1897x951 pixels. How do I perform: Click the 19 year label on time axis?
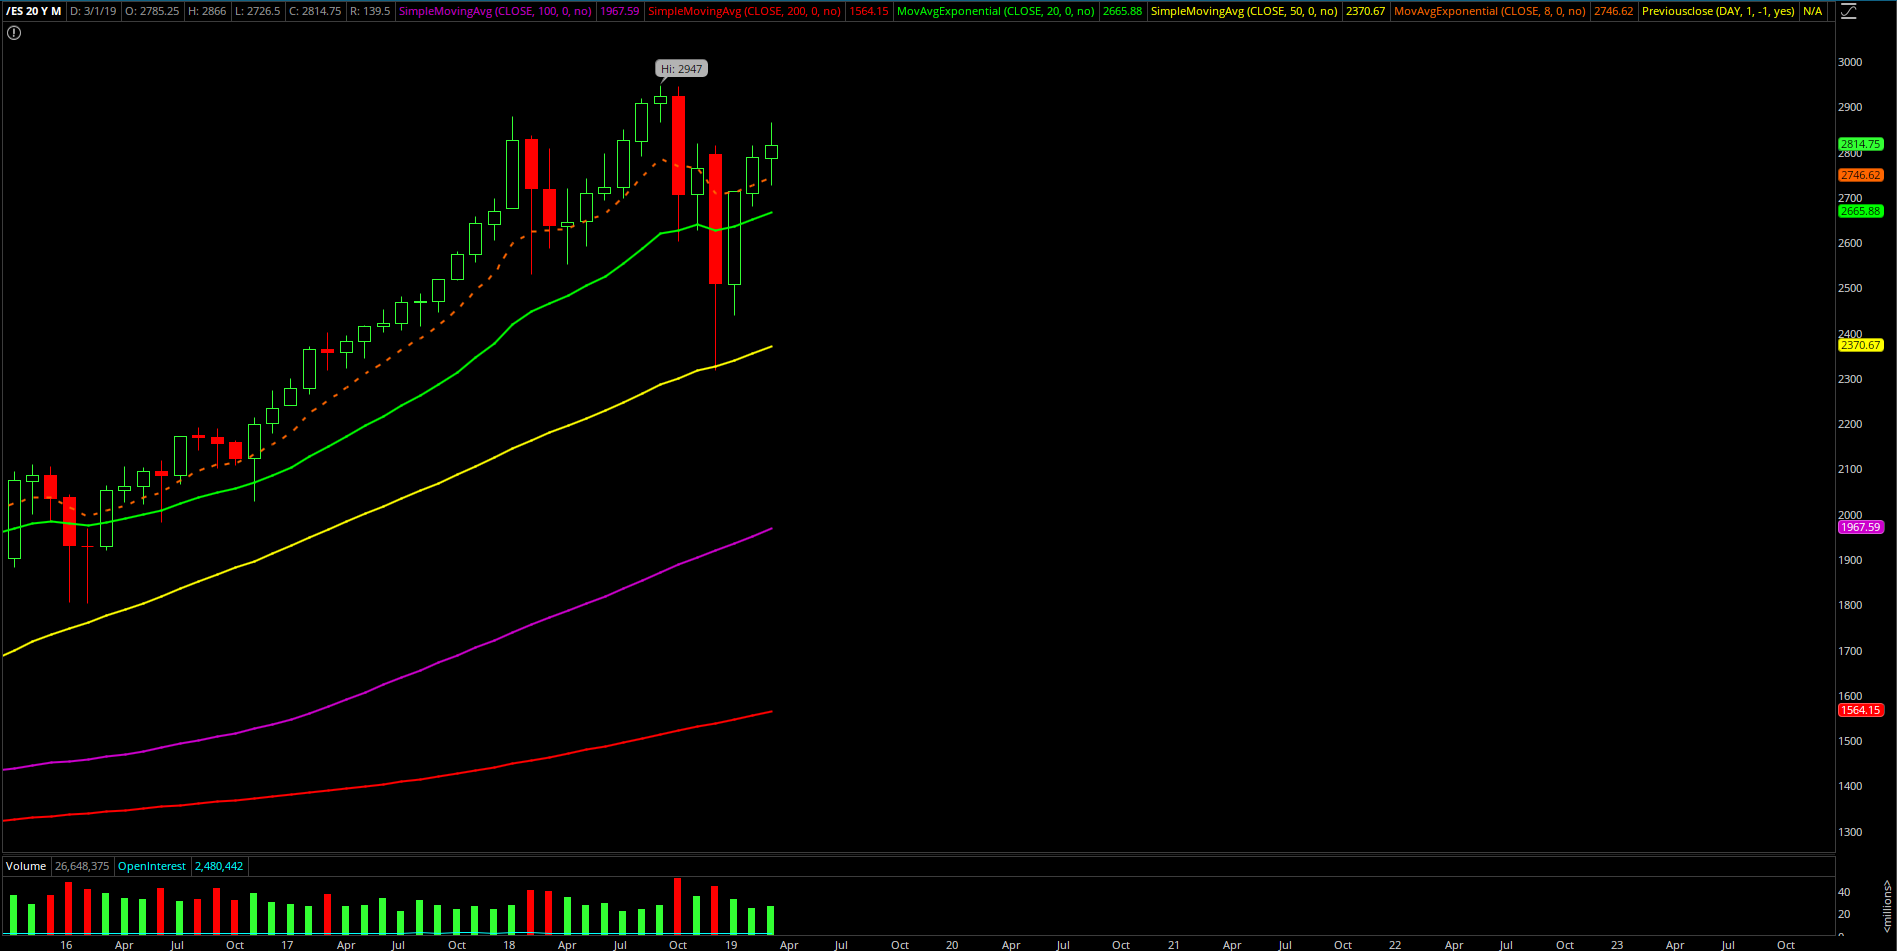(x=731, y=944)
